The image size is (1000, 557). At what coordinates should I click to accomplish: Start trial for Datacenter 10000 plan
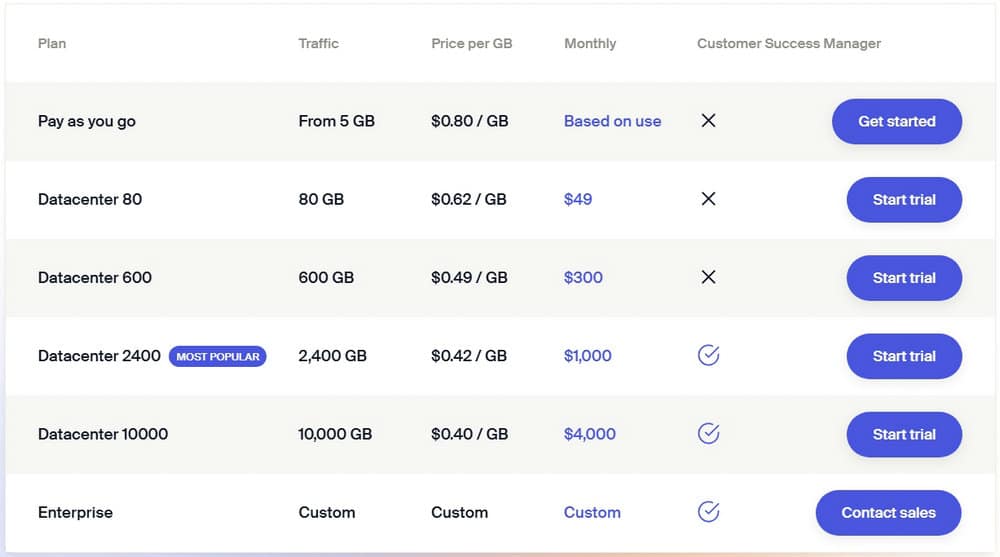(904, 434)
